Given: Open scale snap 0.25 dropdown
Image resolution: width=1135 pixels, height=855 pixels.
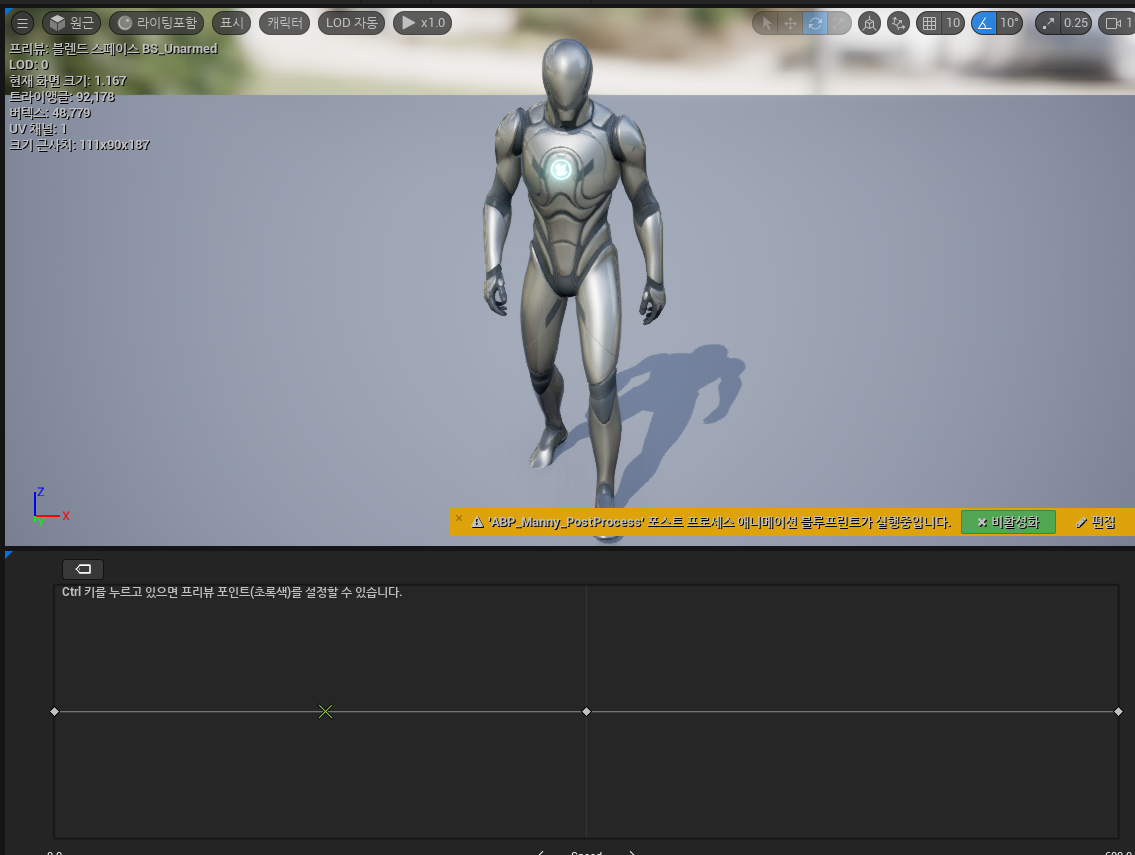Looking at the screenshot, I should [1076, 23].
